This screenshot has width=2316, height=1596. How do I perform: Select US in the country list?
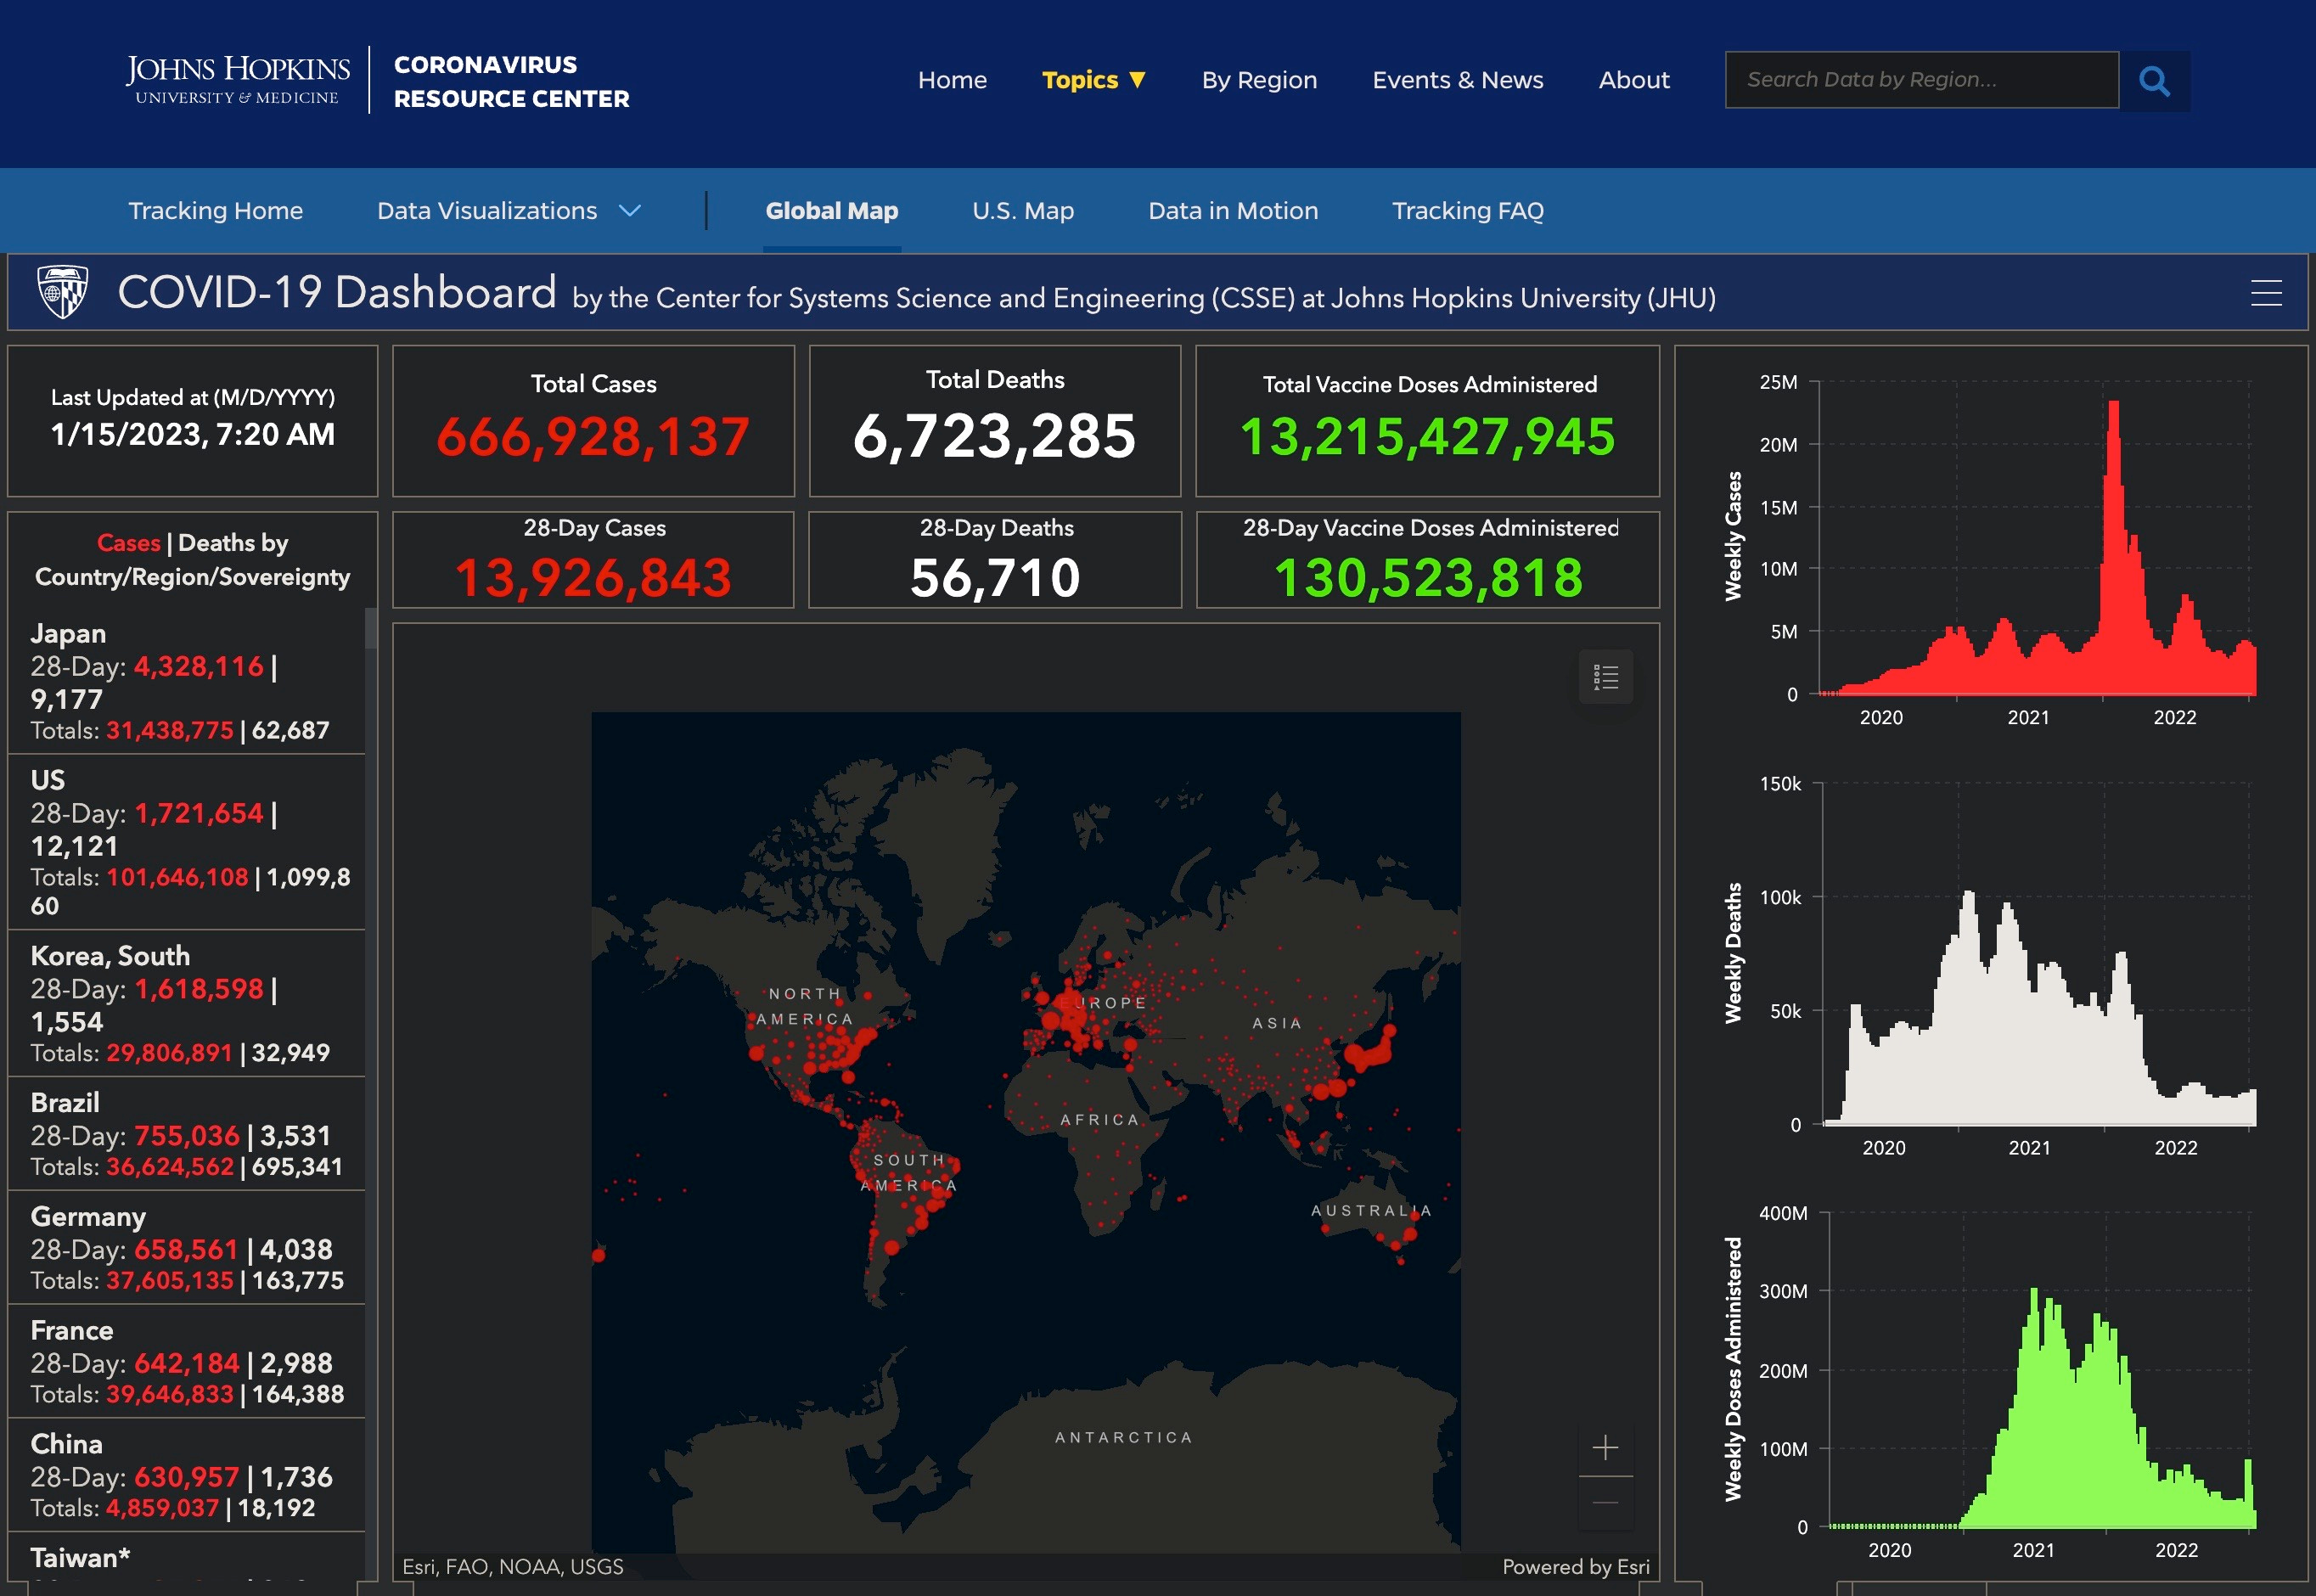pyautogui.click(x=186, y=842)
